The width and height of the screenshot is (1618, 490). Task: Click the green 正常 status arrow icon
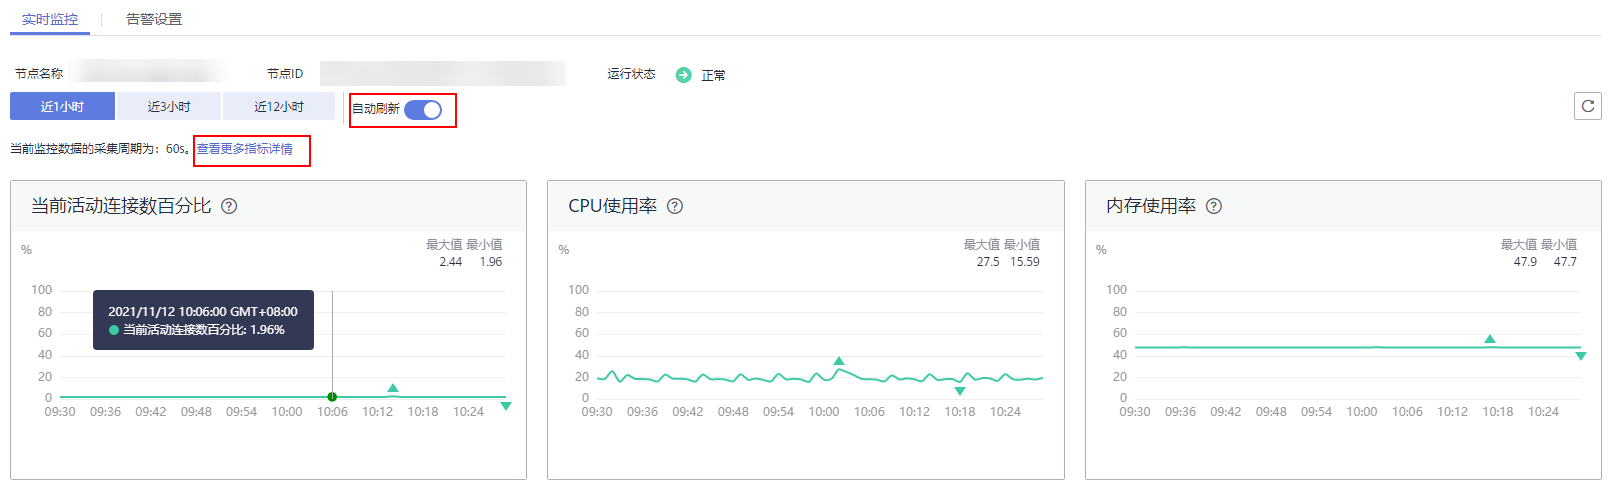coord(683,75)
